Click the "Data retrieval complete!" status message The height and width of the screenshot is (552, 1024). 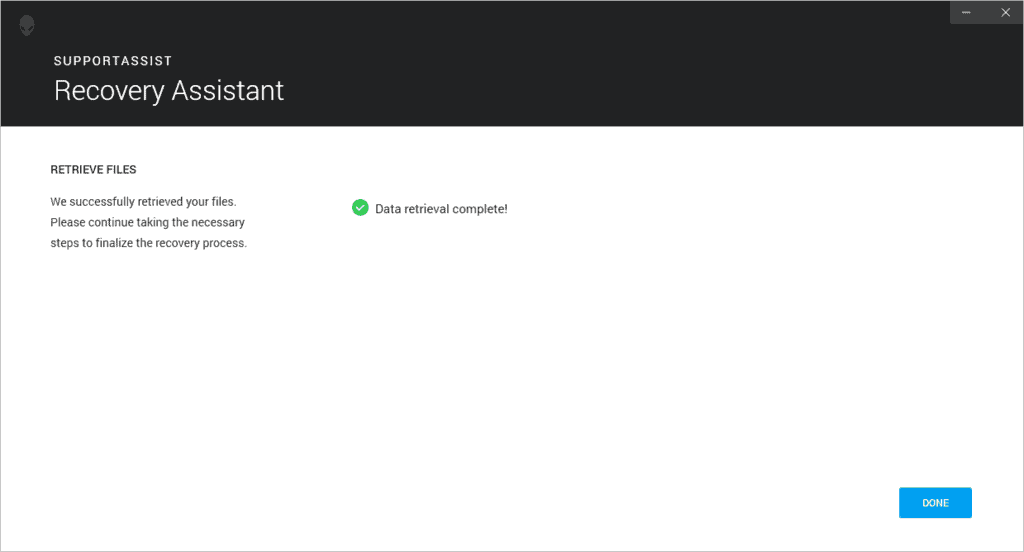point(441,209)
